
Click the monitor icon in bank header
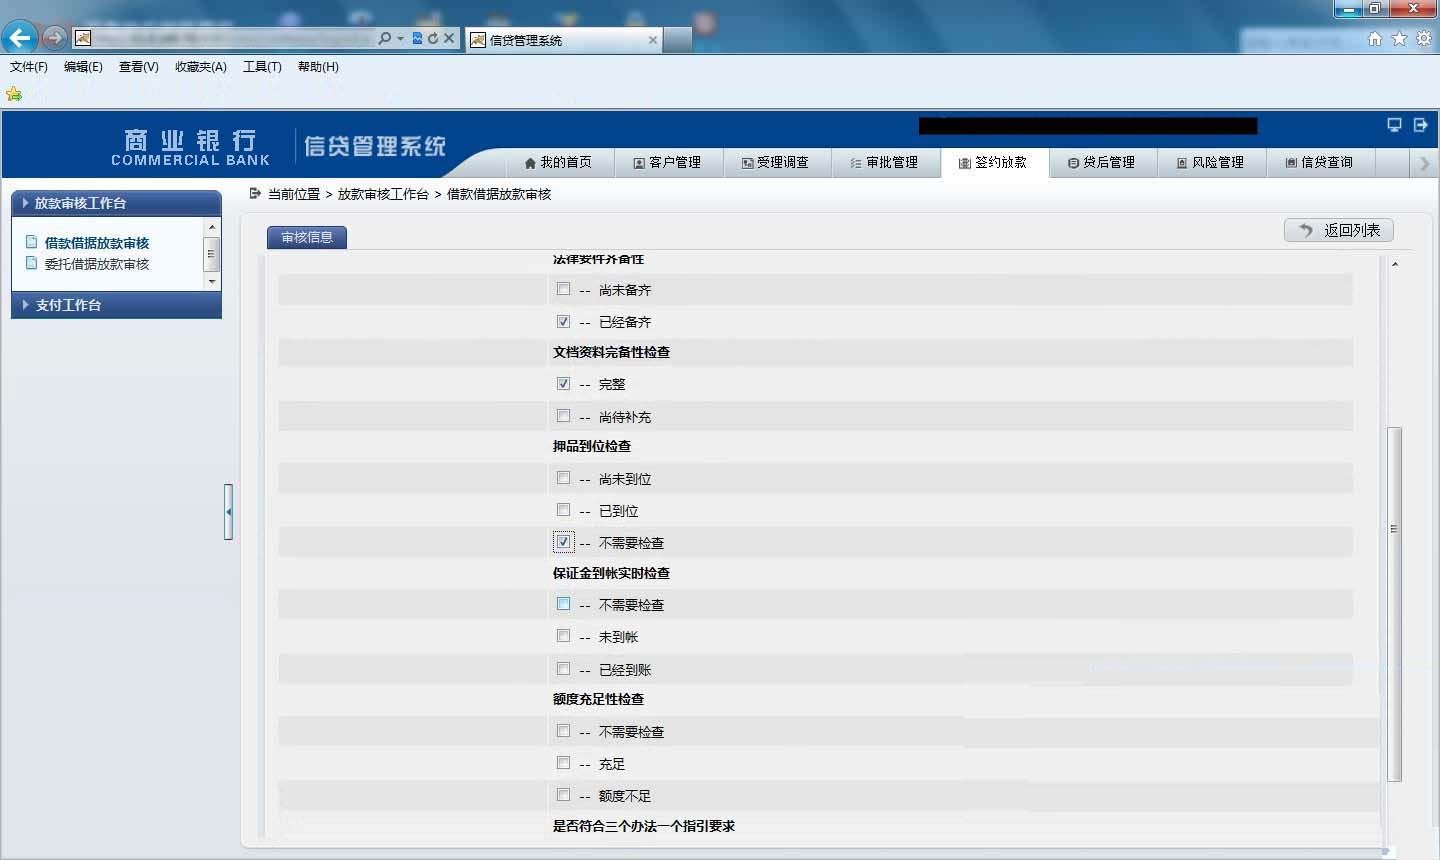pos(1394,125)
